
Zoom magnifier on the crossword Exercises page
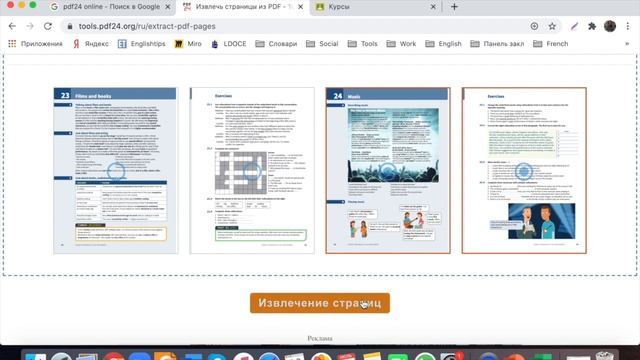point(252,171)
